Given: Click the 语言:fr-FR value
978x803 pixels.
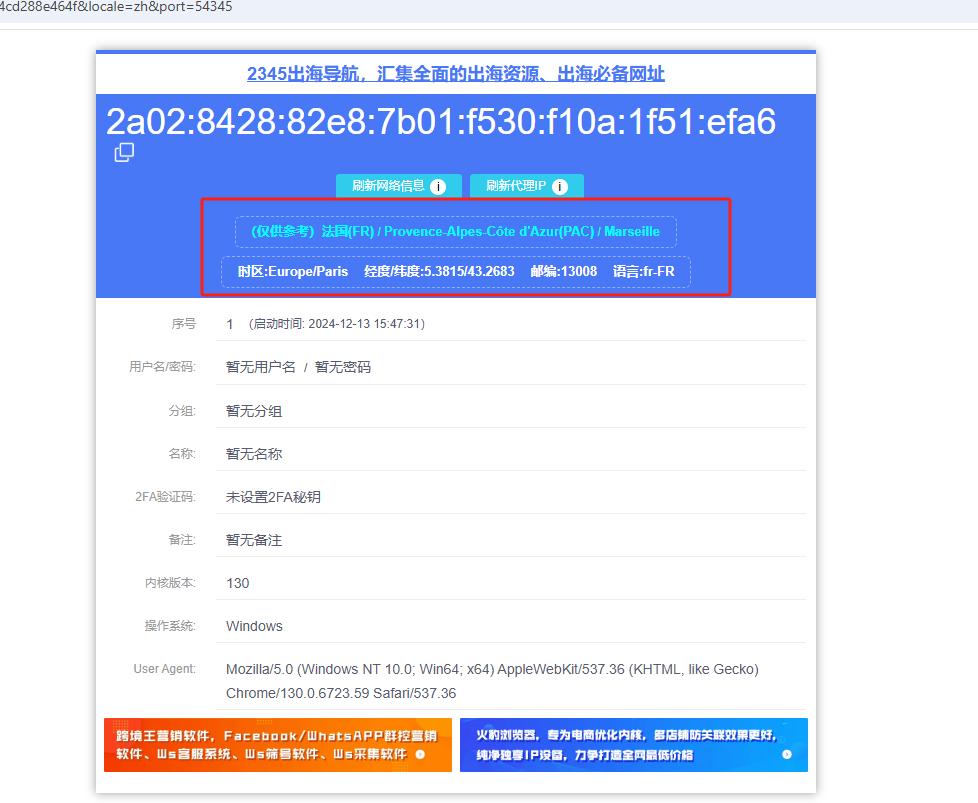Looking at the screenshot, I should tap(644, 271).
